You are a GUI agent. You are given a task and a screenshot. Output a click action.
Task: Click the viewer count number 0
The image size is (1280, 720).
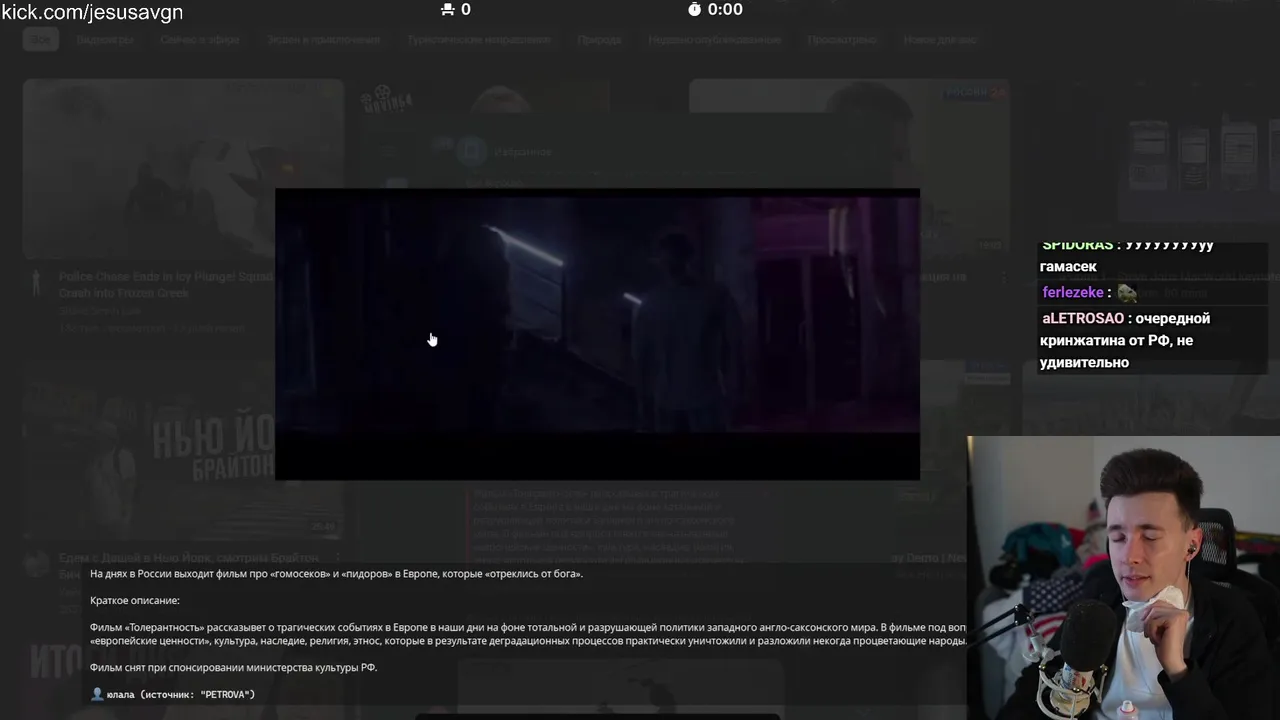tap(465, 9)
